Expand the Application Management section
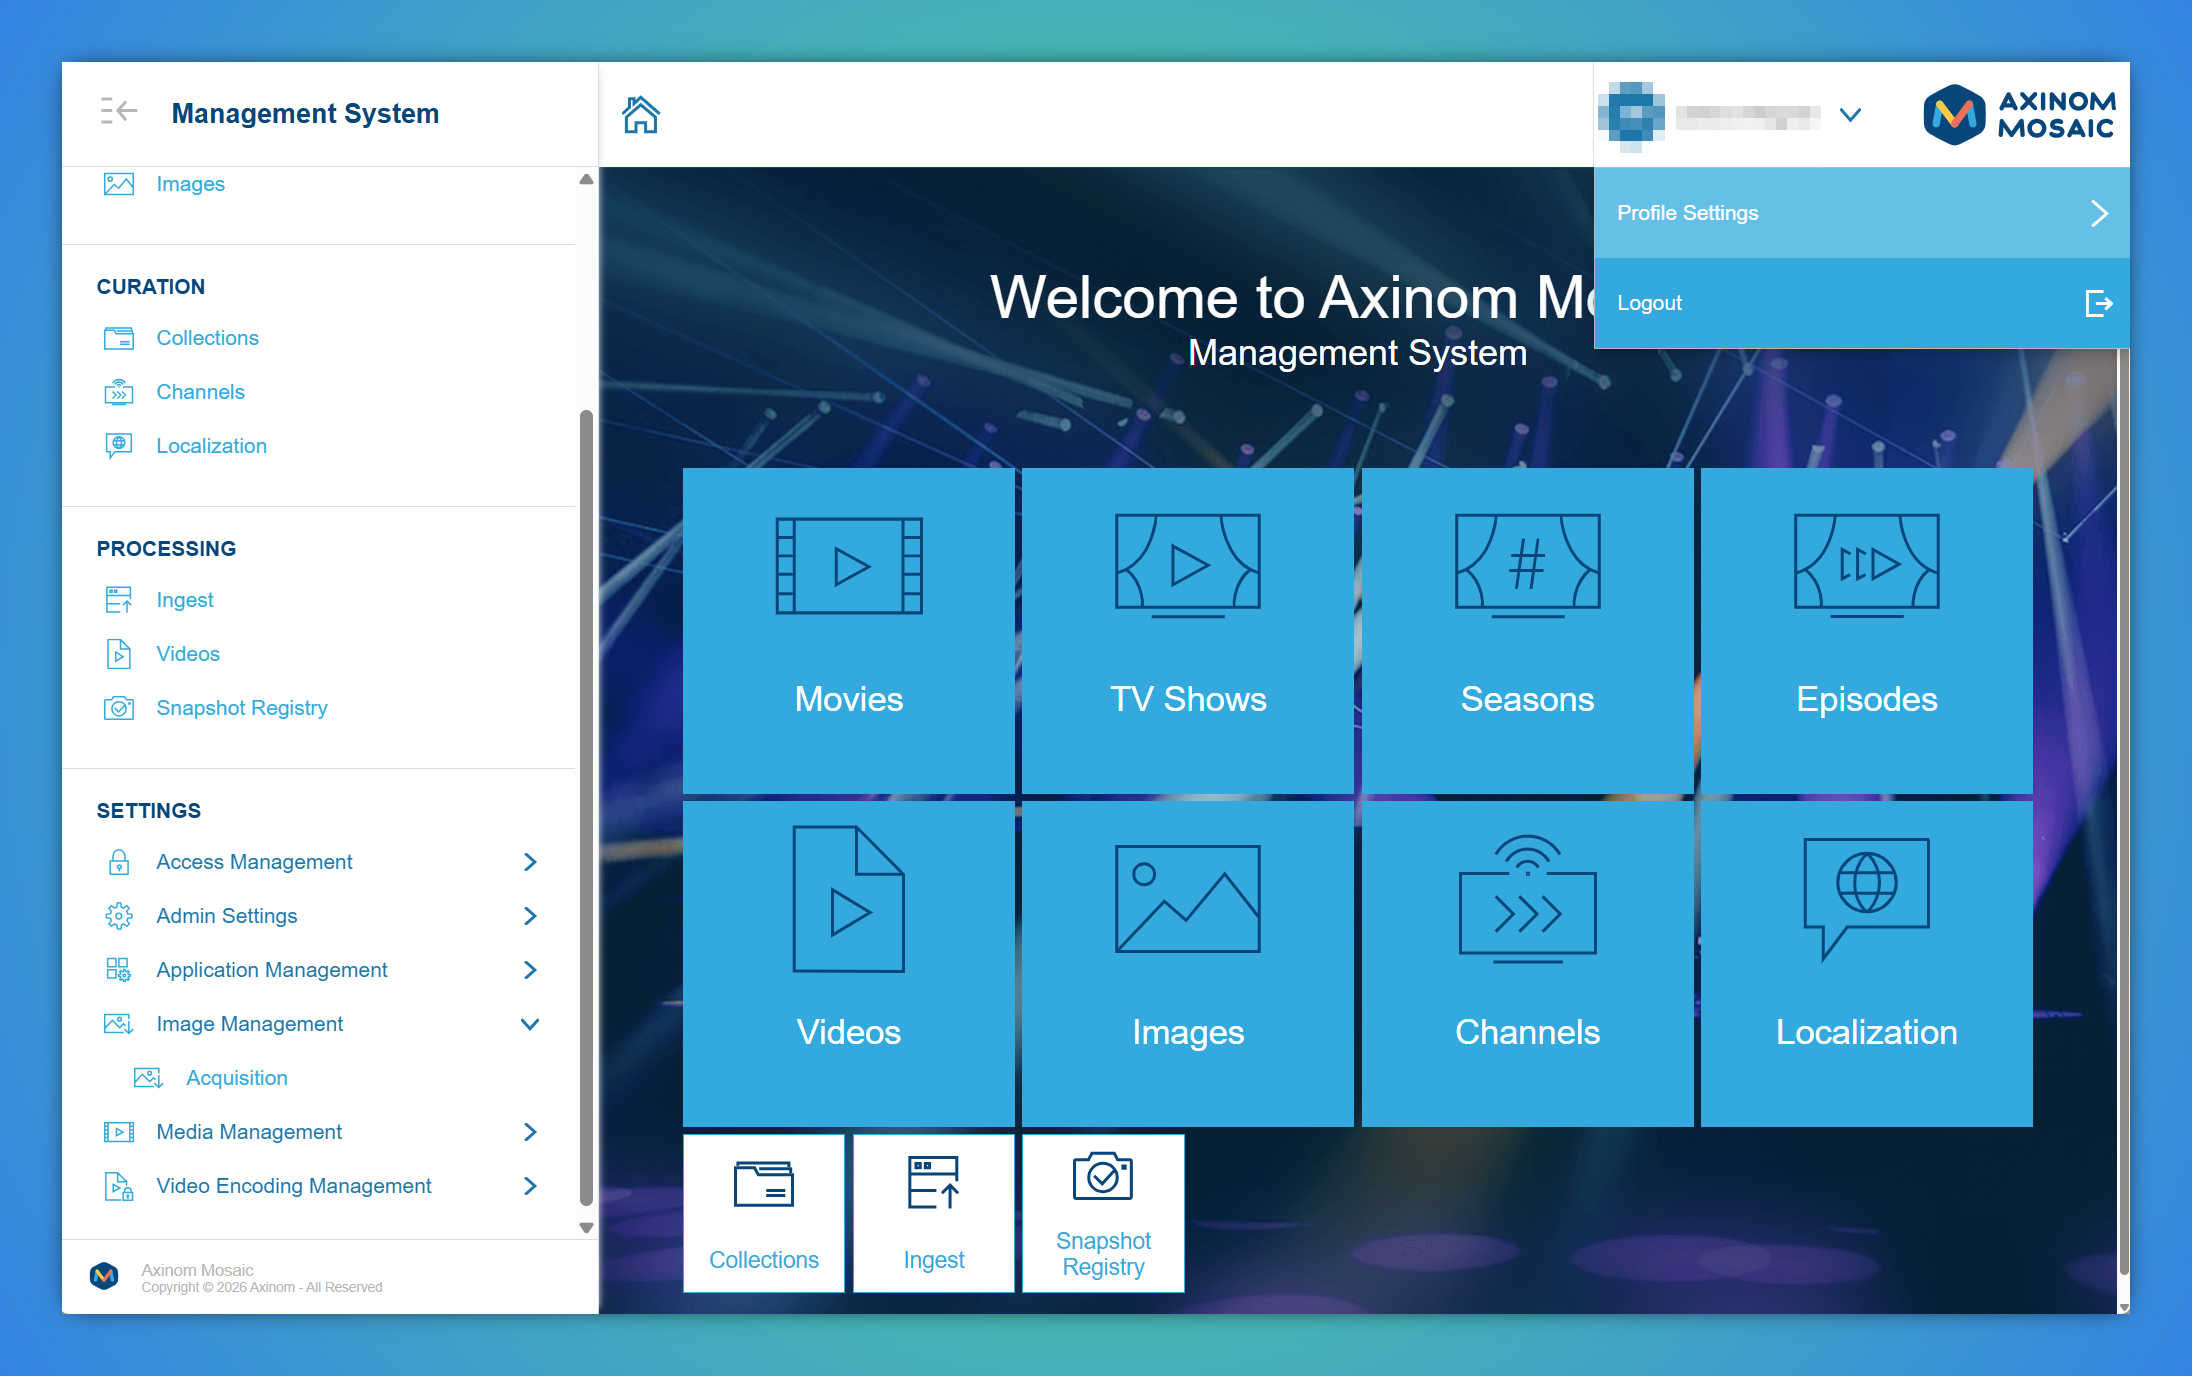The image size is (2192, 1376). pyautogui.click(x=530, y=970)
